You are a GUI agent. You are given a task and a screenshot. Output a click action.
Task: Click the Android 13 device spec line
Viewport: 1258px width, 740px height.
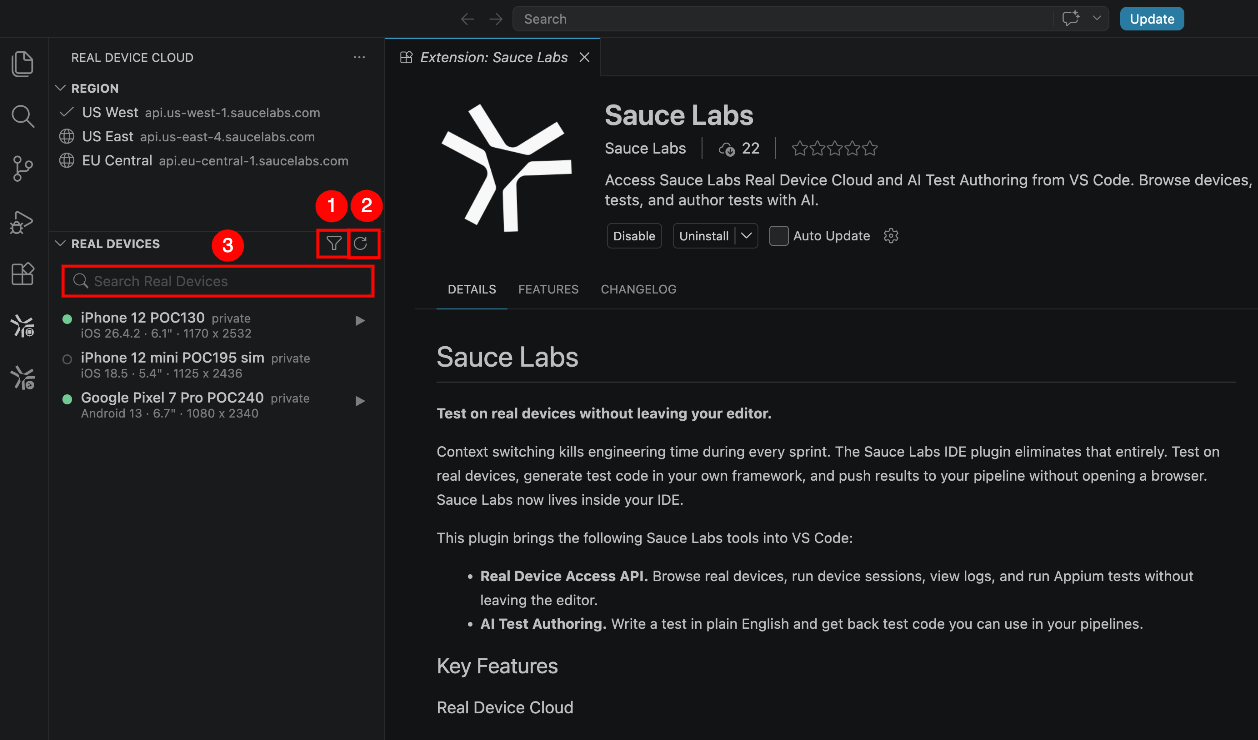[x=170, y=414]
